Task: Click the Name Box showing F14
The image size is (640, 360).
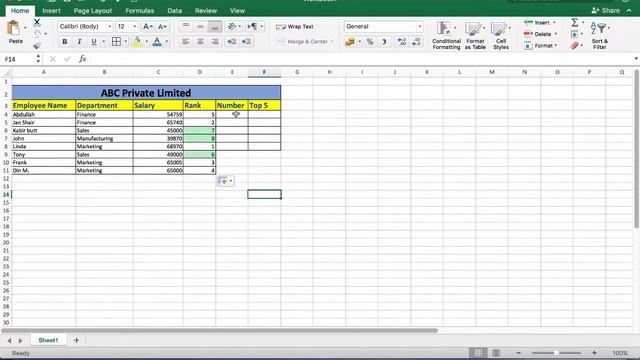Action: pyautogui.click(x=19, y=59)
